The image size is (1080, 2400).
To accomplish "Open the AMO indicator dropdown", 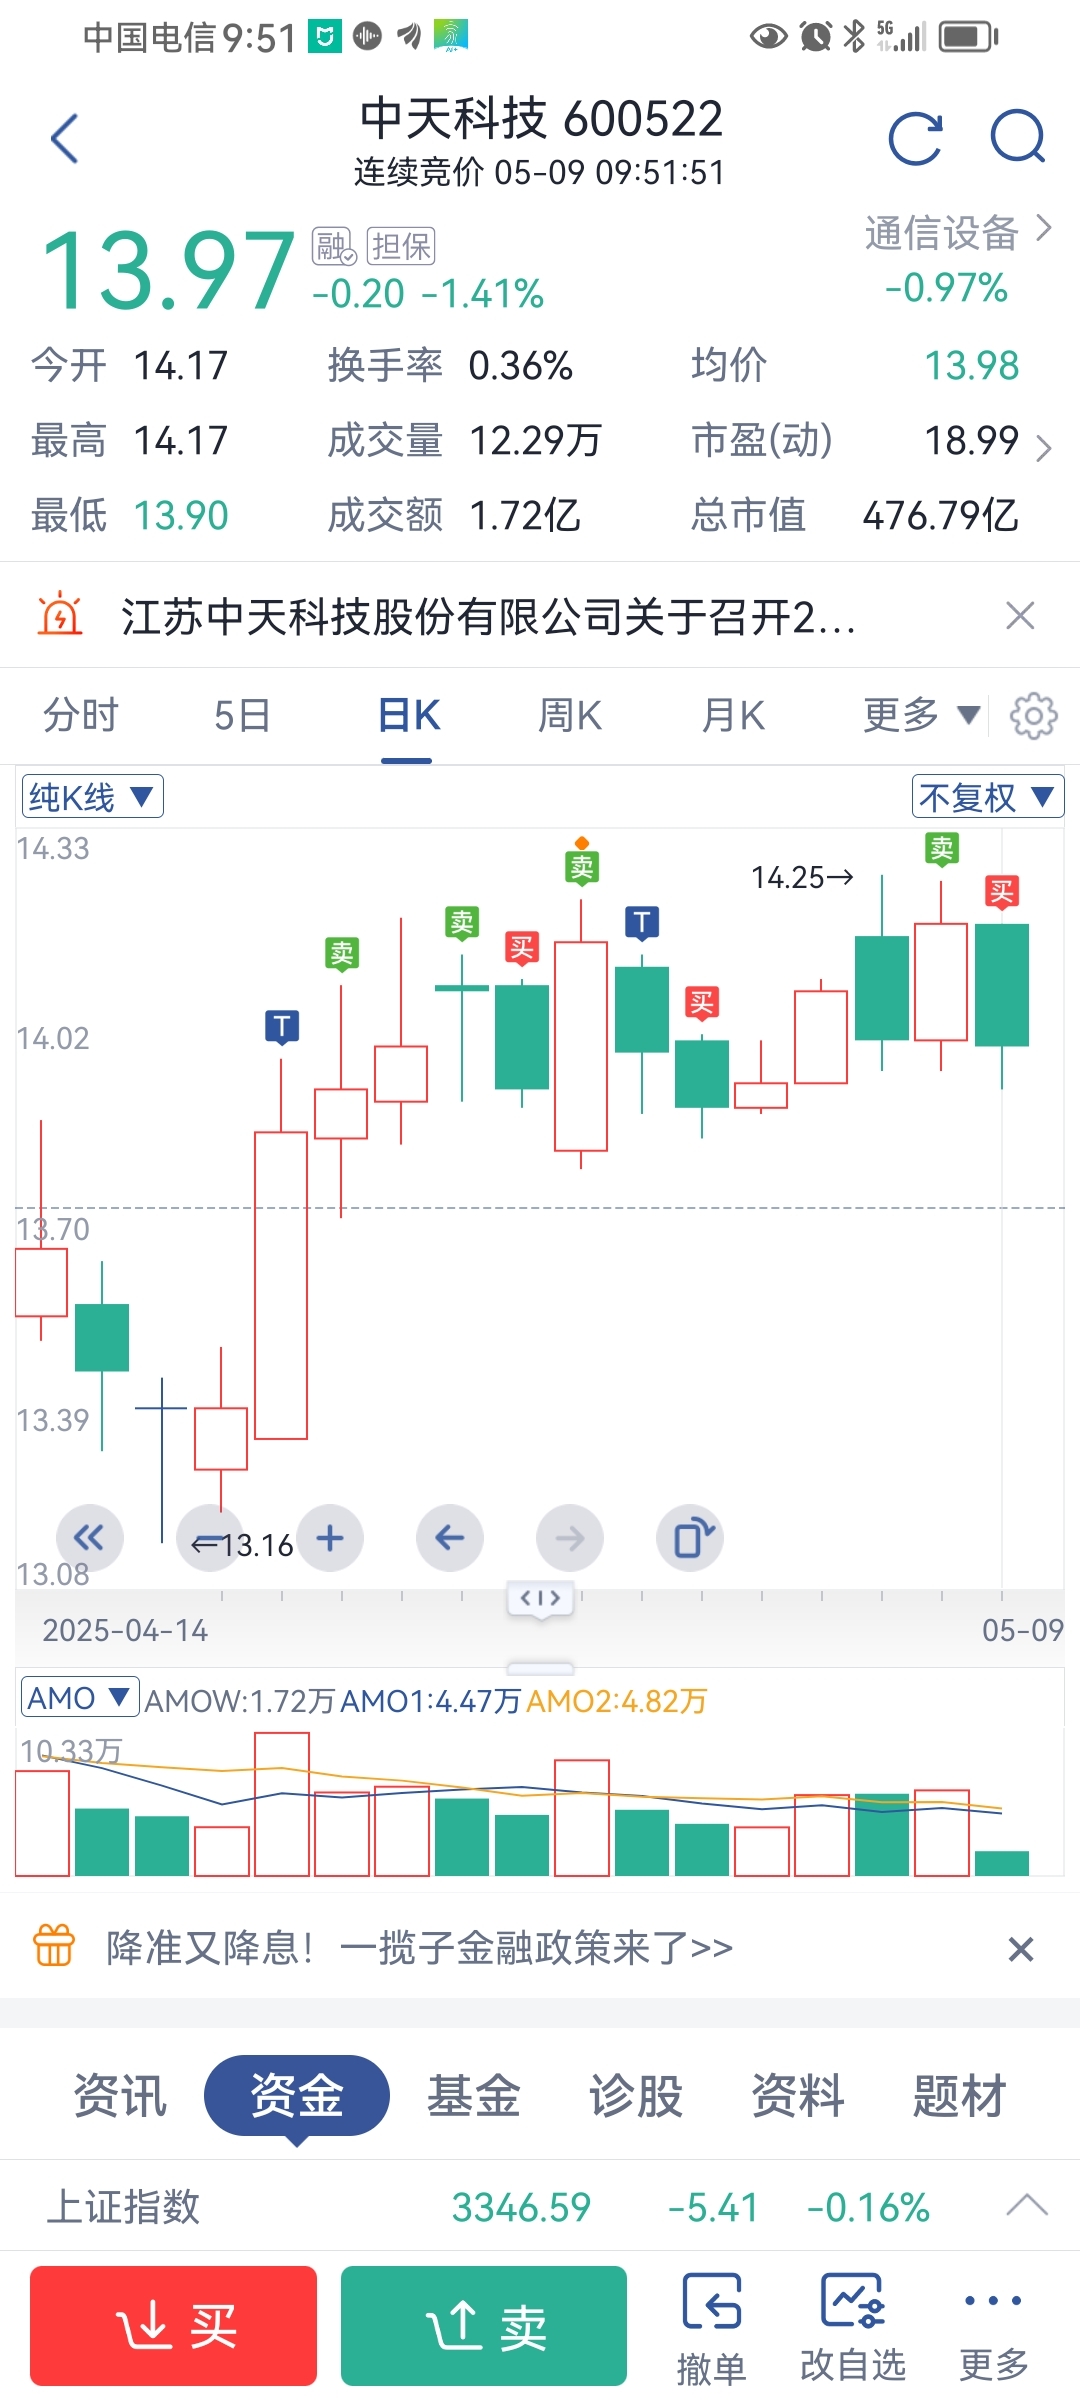I will tap(80, 1698).
